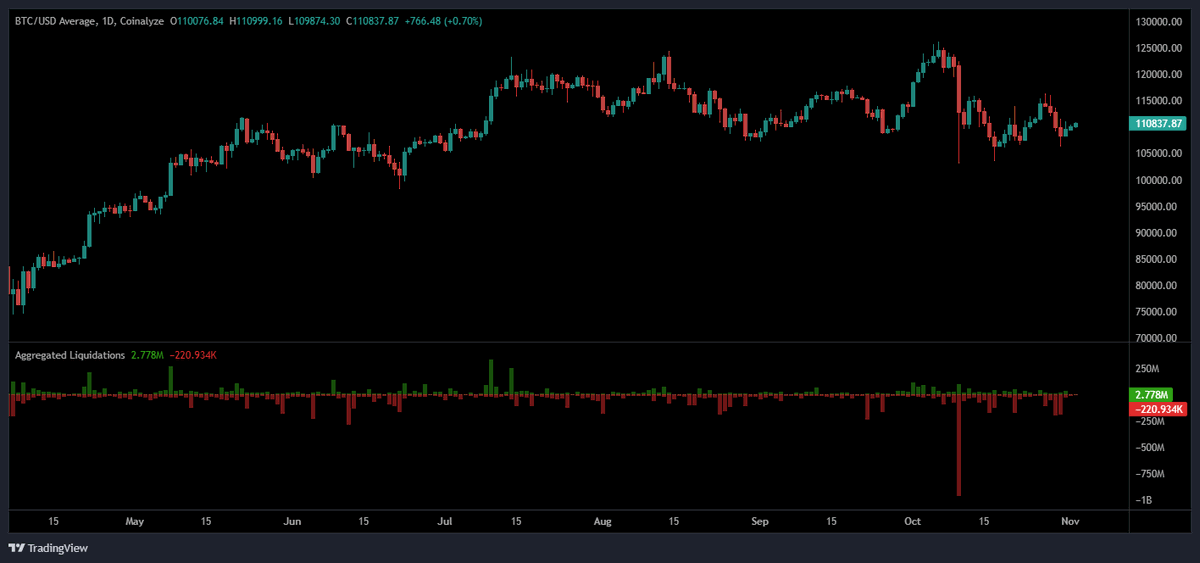Click the 250M liquidations axis label
The width and height of the screenshot is (1200, 563).
1145,368
